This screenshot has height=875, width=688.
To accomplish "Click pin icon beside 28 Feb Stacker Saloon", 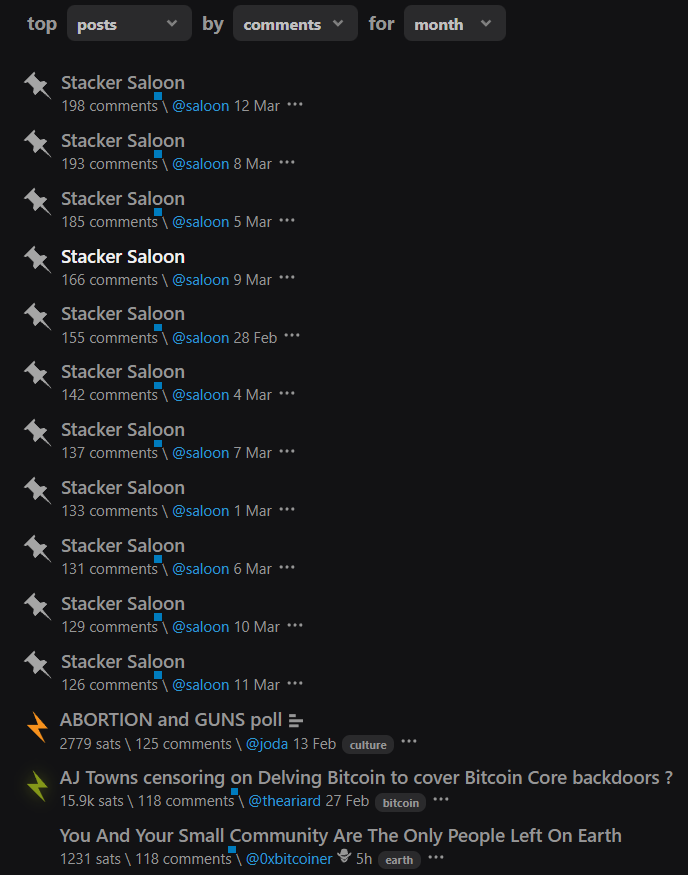I will point(37,316).
